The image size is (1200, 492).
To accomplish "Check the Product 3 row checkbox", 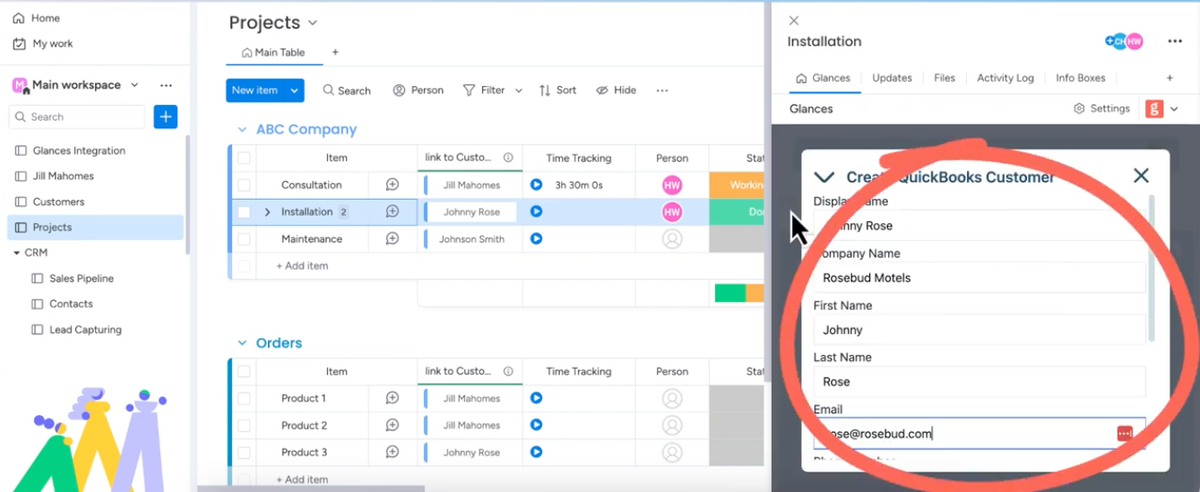I will click(x=244, y=452).
